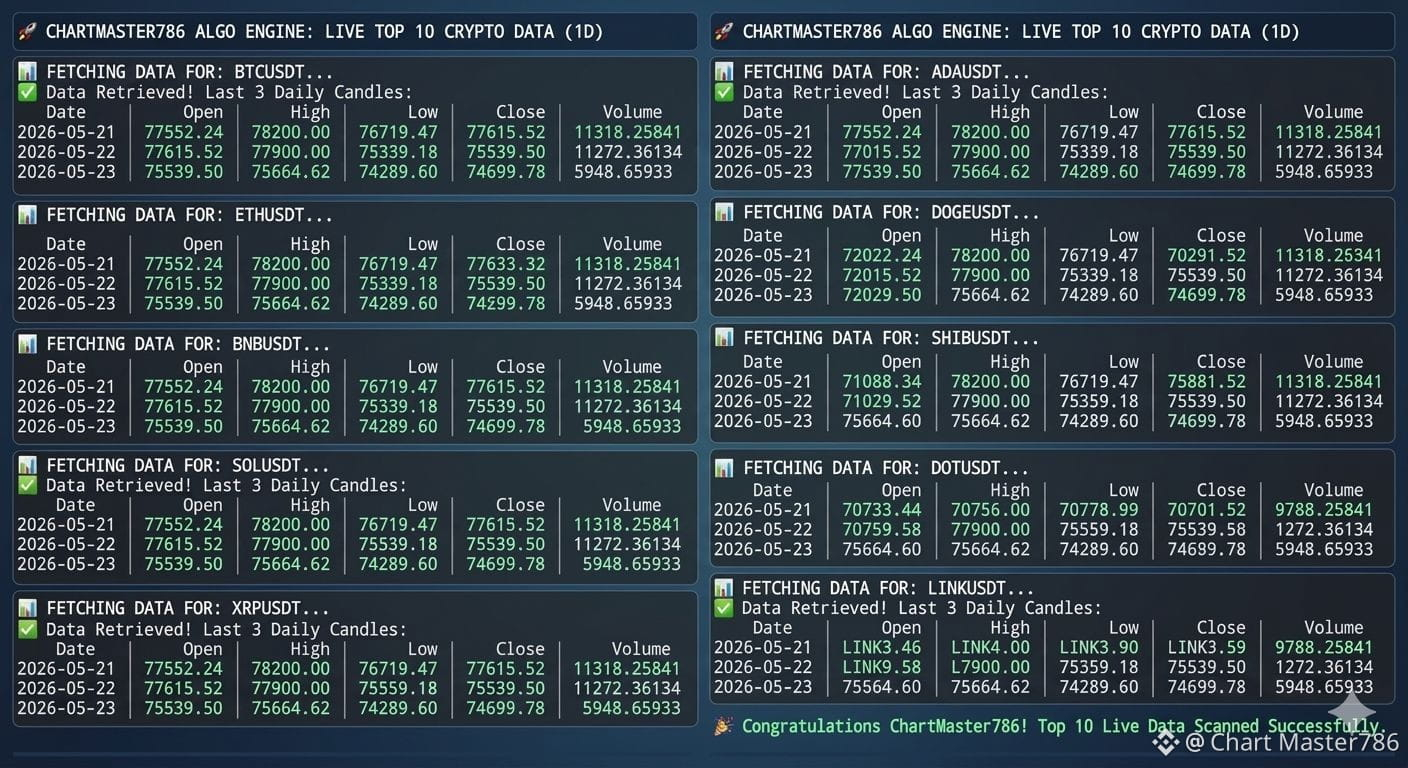1408x768 pixels.
Task: Select the 'FETCHING DATA FOR: SHIBUSDT...' line
Action: (x=892, y=338)
